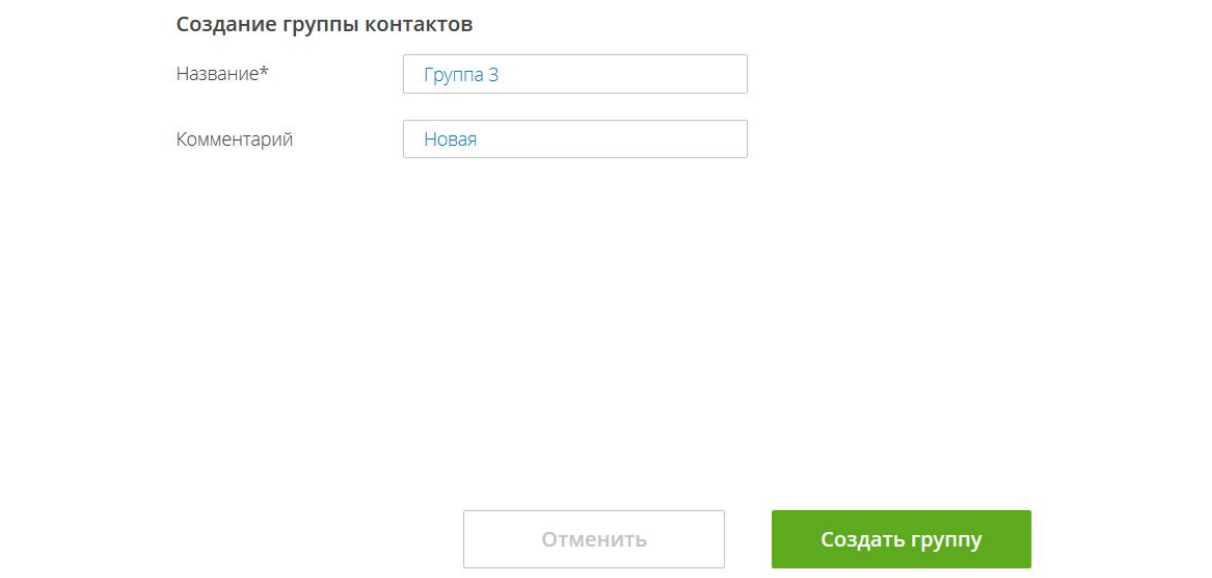Viewport: 1212px width, 578px height.
Task: Click the Название input field
Action: [575, 74]
